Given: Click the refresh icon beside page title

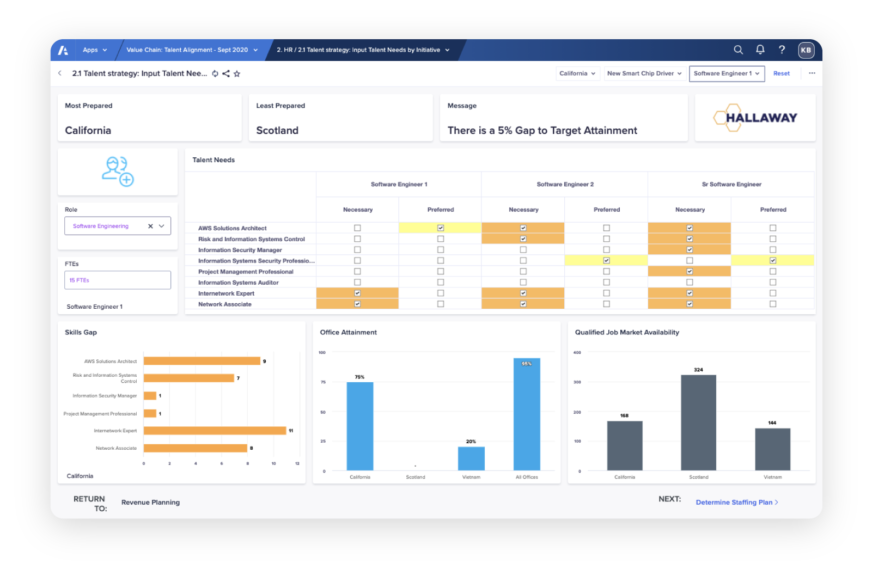Looking at the screenshot, I should (x=215, y=73).
